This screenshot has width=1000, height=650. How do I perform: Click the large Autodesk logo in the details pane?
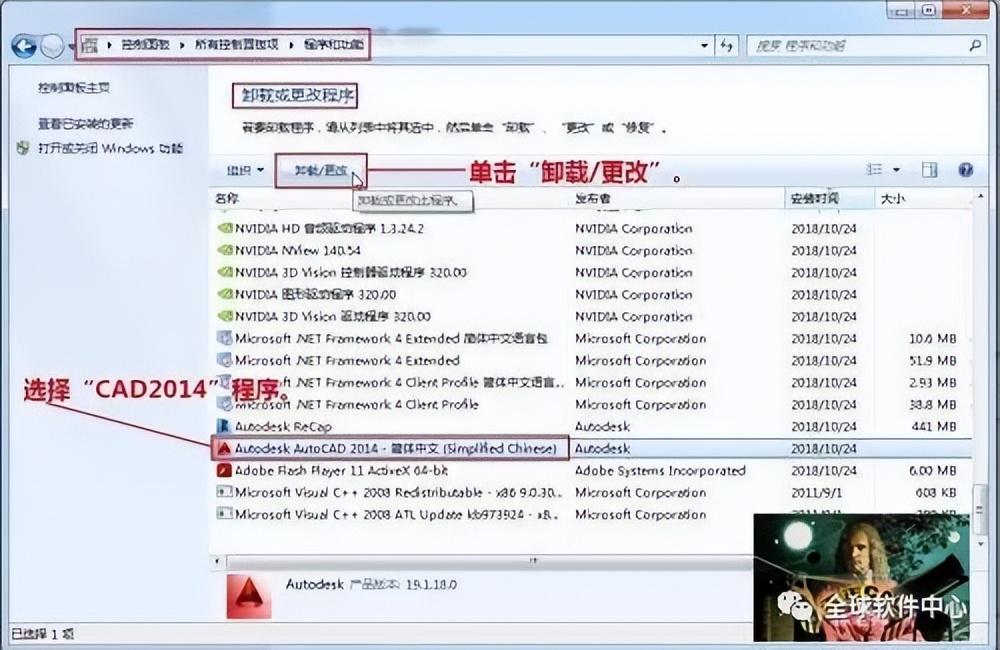(249, 596)
